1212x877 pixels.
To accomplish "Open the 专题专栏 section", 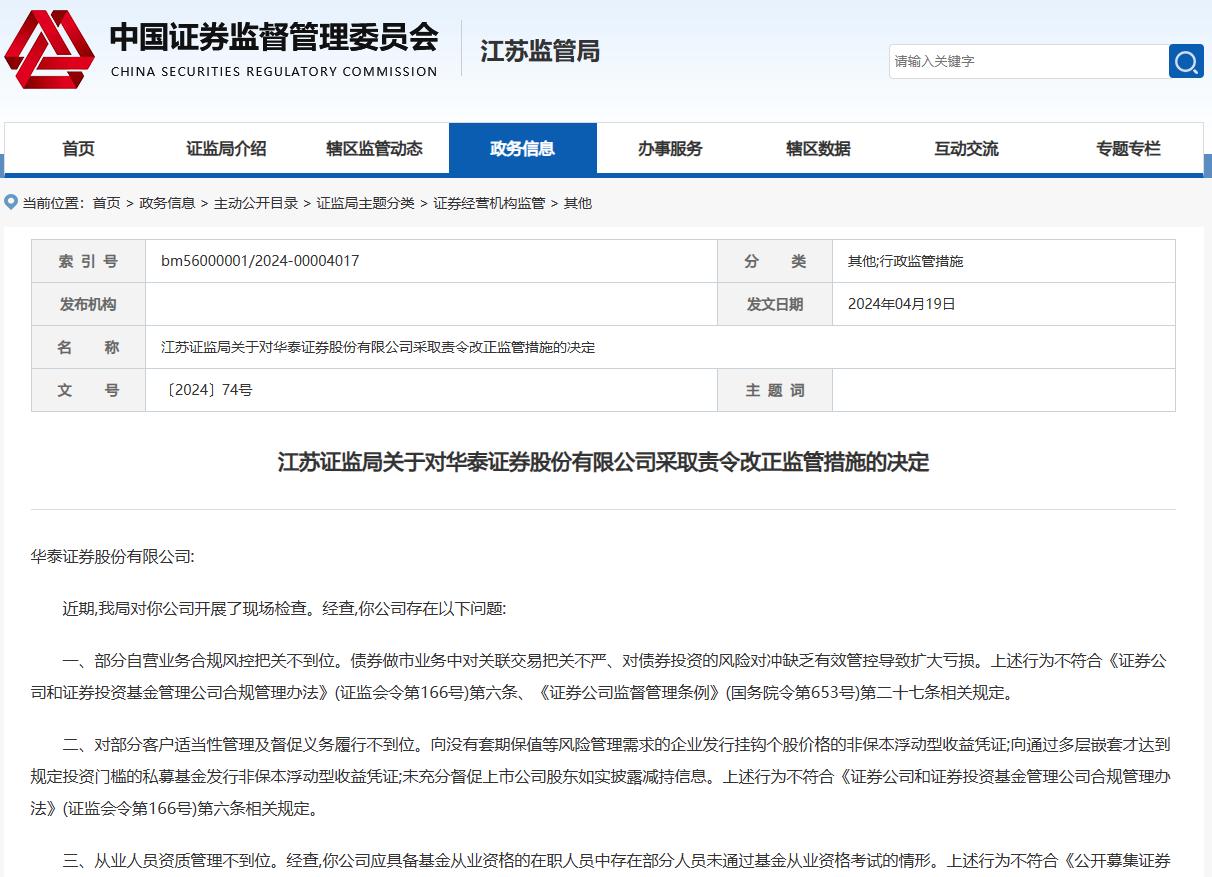I will coord(1128,148).
